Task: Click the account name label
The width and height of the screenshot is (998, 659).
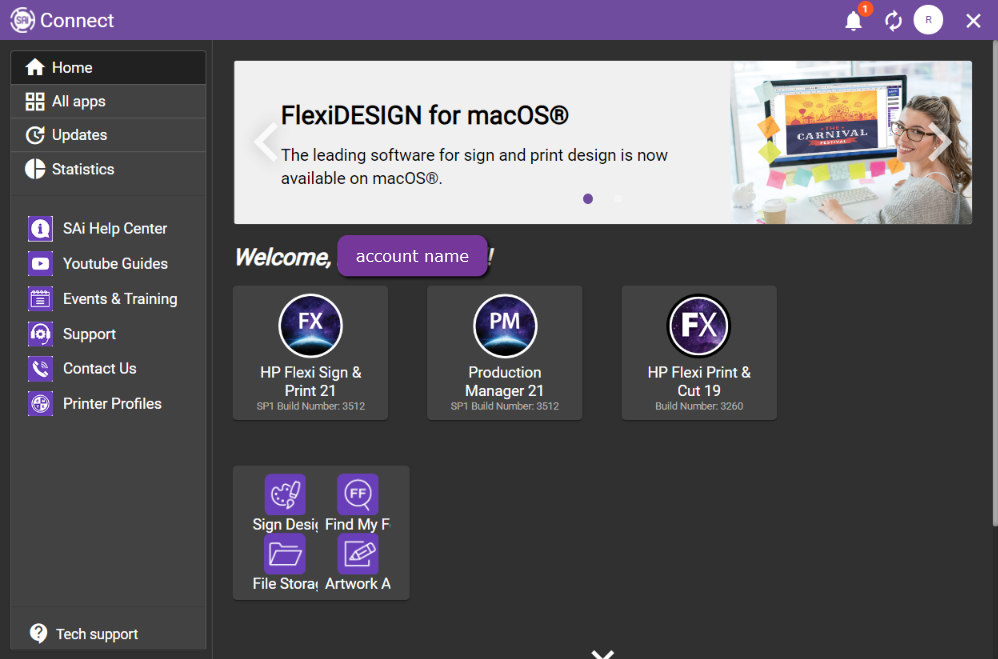Action: [x=412, y=256]
